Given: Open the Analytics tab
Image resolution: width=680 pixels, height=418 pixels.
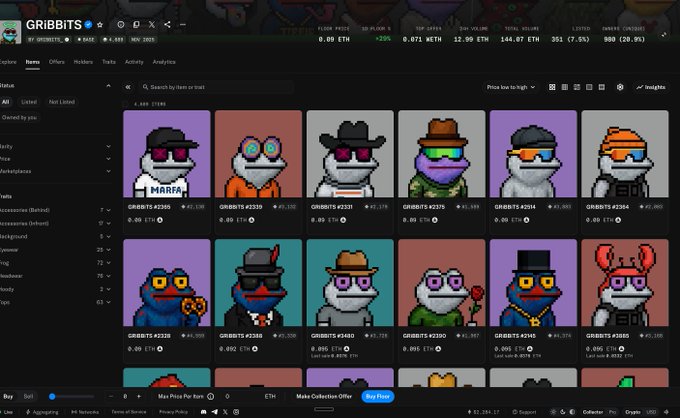Looking at the screenshot, I should pos(164,62).
